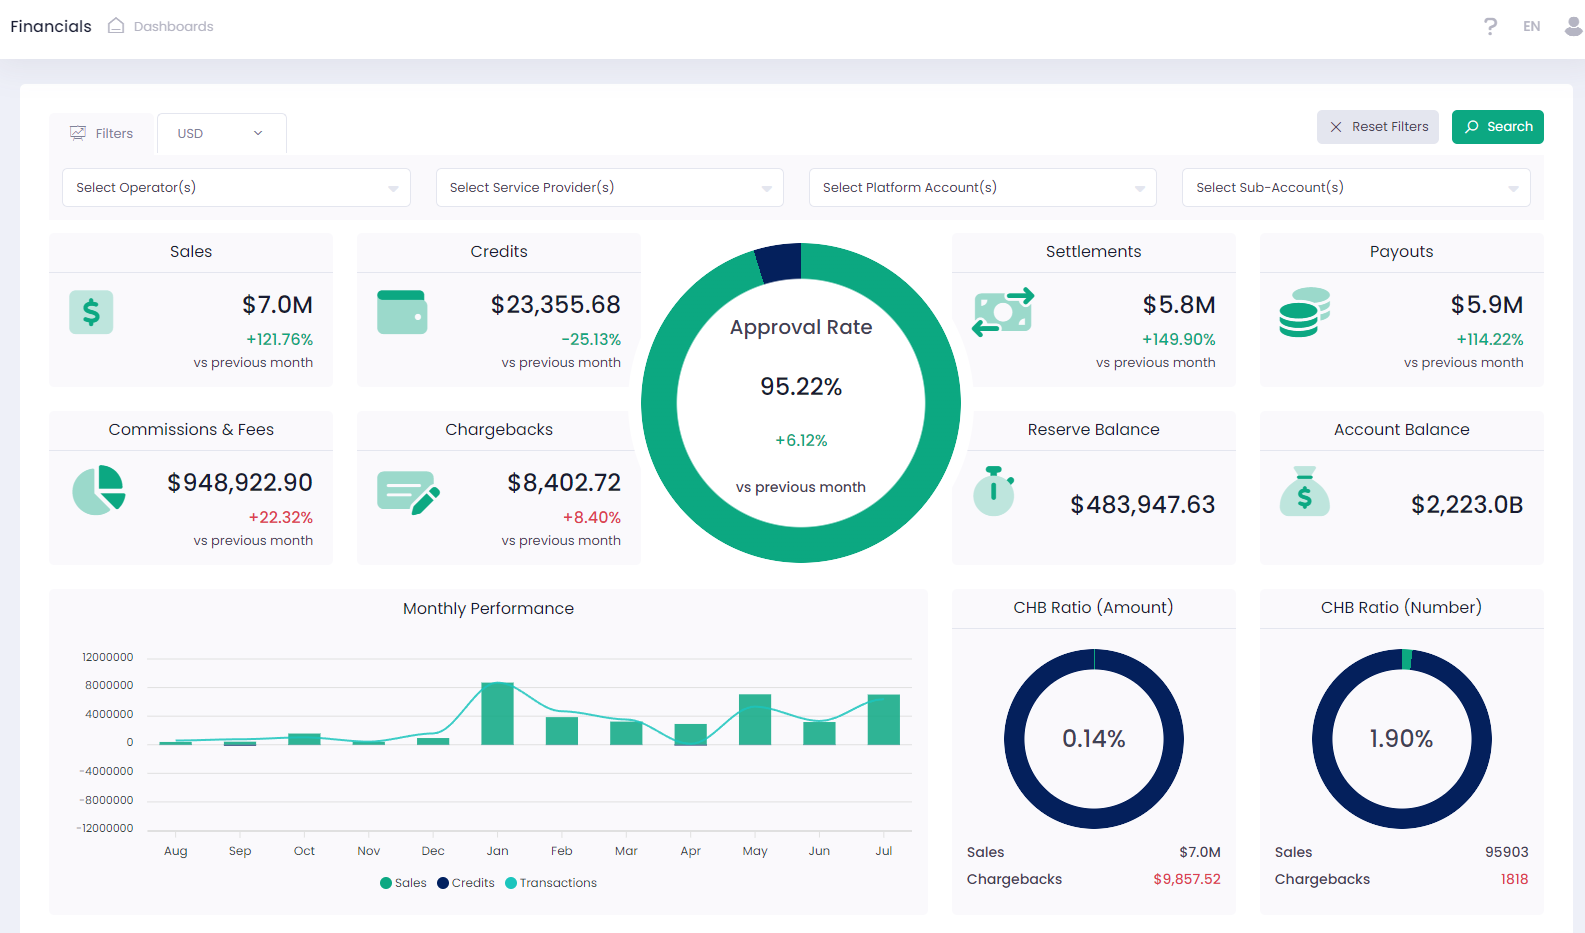Image resolution: width=1585 pixels, height=933 pixels.
Task: Toggle the Sales series in chart legend
Action: click(403, 883)
